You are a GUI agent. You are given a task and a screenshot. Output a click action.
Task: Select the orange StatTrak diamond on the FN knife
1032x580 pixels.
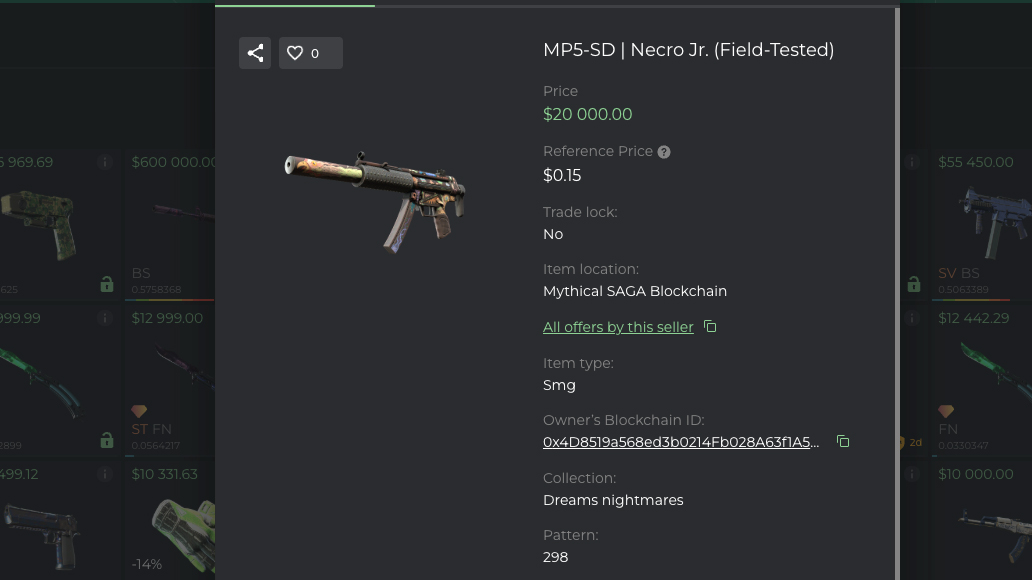[x=946, y=411]
